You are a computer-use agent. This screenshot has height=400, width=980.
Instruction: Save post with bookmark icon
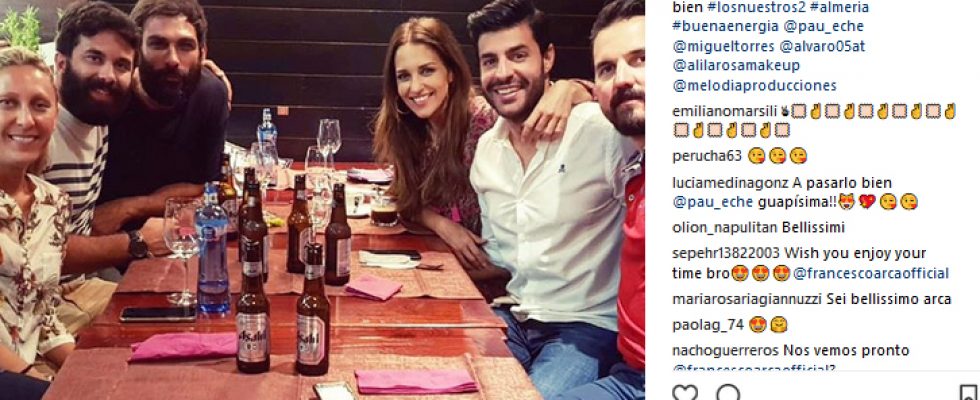pos(968,393)
